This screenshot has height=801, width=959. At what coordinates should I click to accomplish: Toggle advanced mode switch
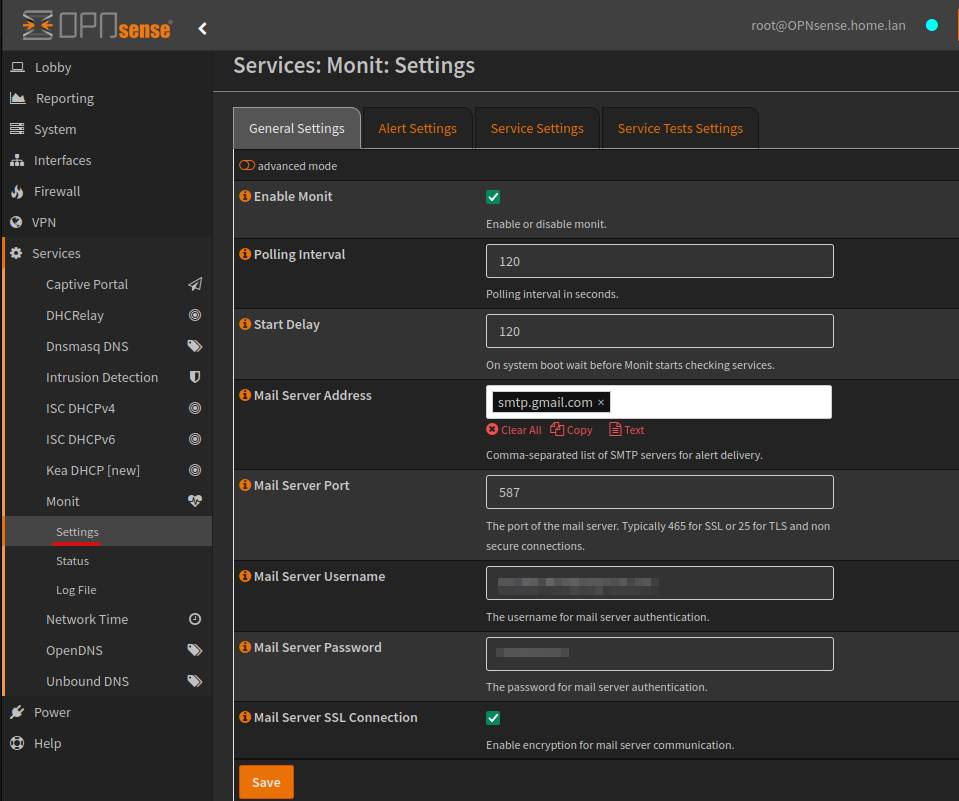[247, 166]
